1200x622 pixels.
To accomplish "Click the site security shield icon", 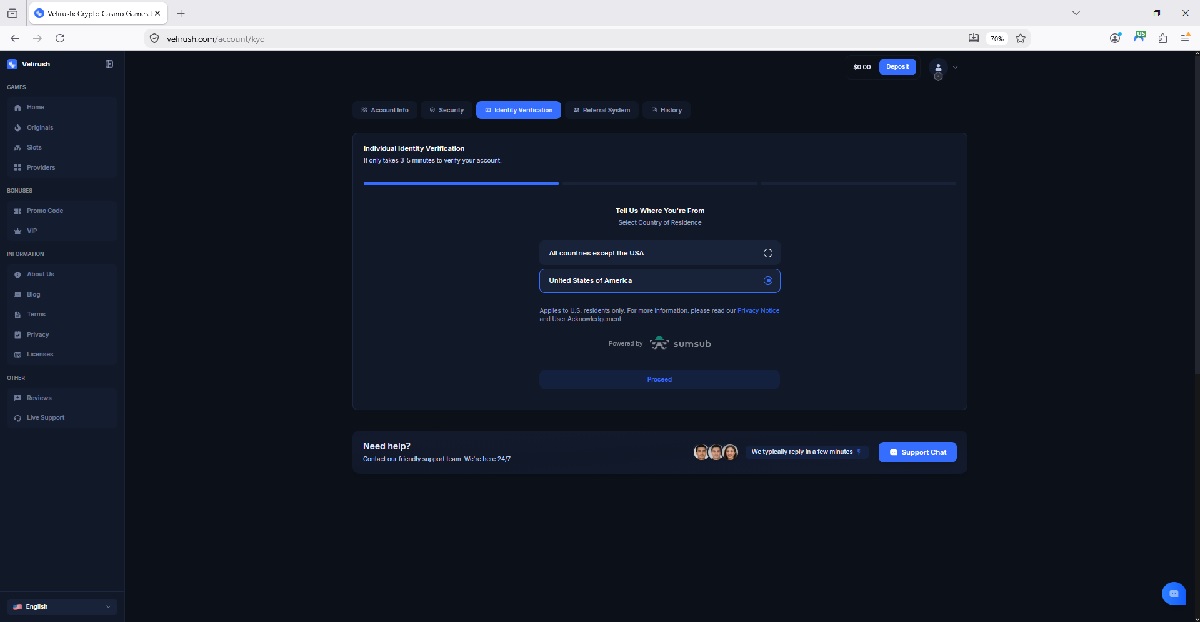I will tap(154, 38).
